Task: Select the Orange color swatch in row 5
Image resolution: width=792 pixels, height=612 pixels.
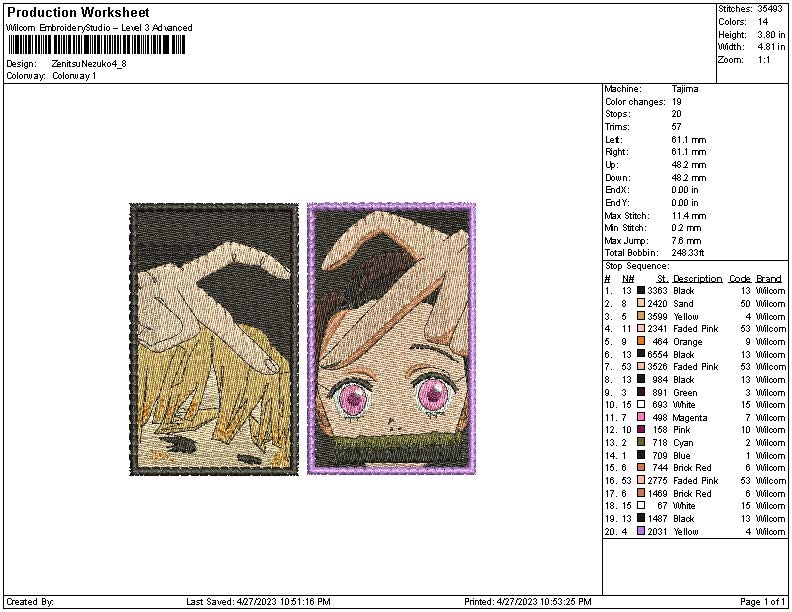Action: (x=641, y=341)
